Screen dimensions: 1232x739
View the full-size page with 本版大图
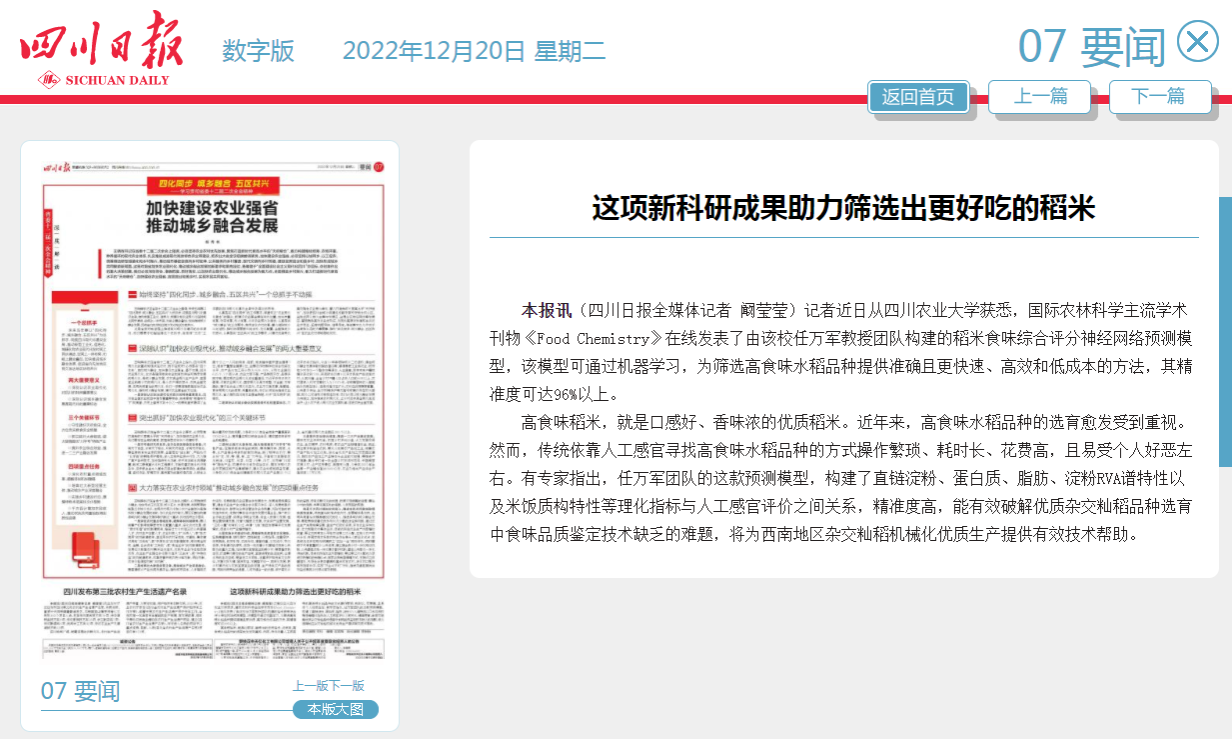(335, 709)
